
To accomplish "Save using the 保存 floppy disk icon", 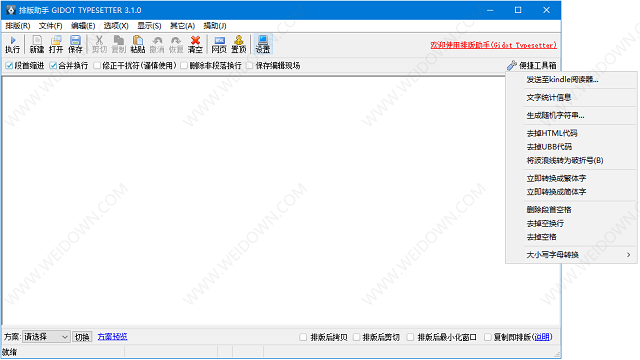I will tap(75, 44).
